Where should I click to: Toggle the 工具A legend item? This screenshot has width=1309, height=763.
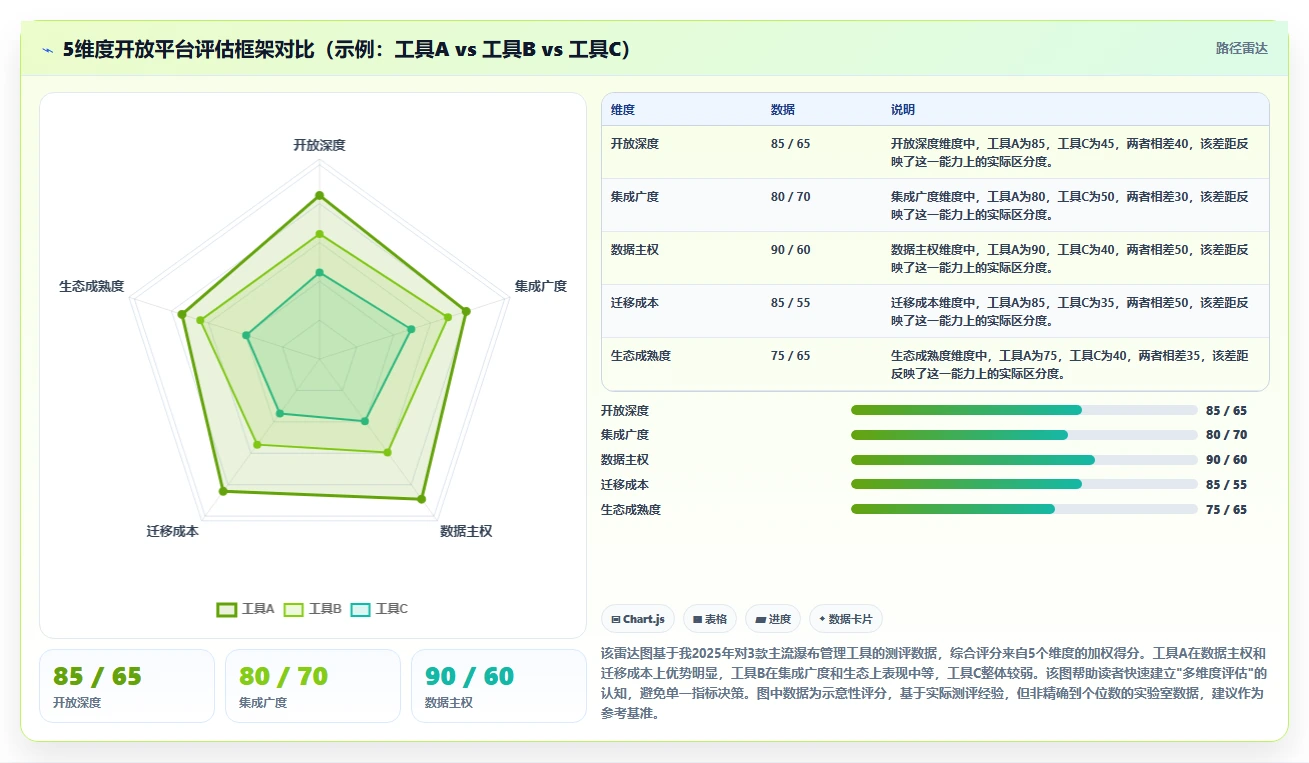tap(245, 608)
